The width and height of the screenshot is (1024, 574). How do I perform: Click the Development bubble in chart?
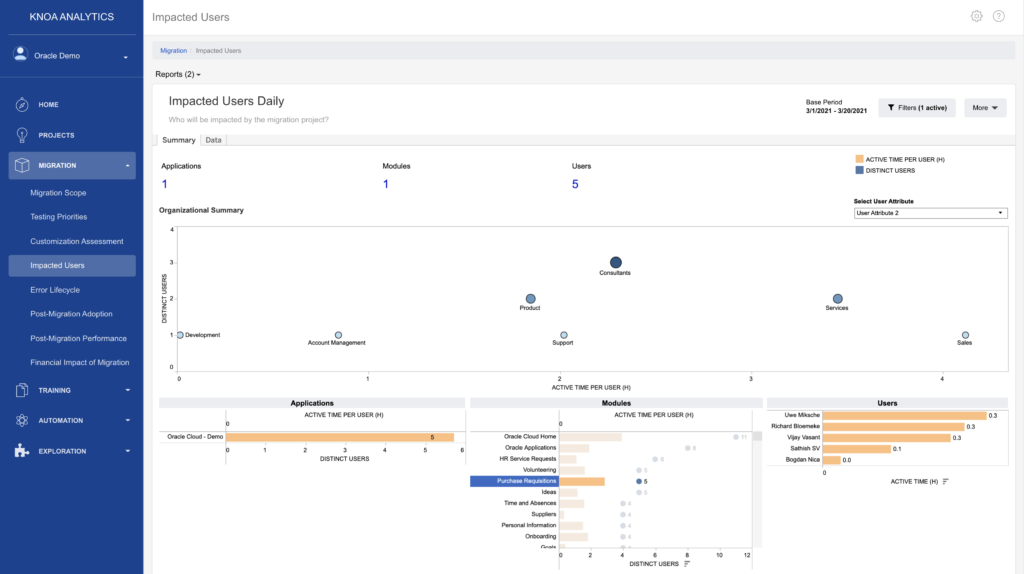click(180, 335)
